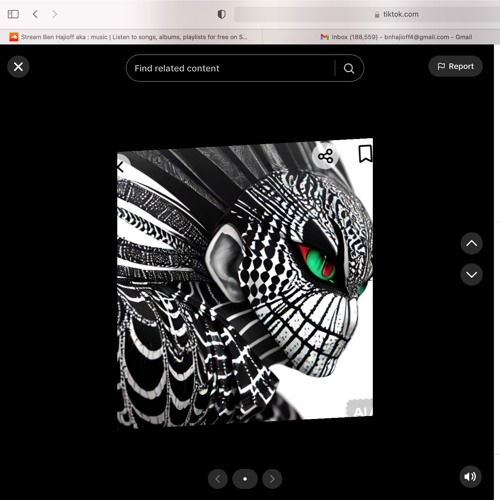Image resolution: width=500 pixels, height=500 pixels.
Task: Click the share icon on the image
Action: pos(325,156)
